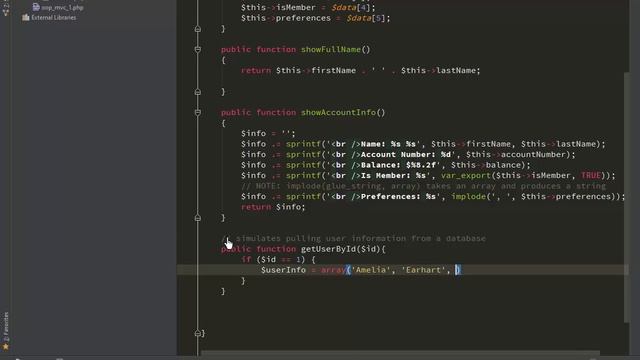Click fold end marker after return $info

point(198,218)
